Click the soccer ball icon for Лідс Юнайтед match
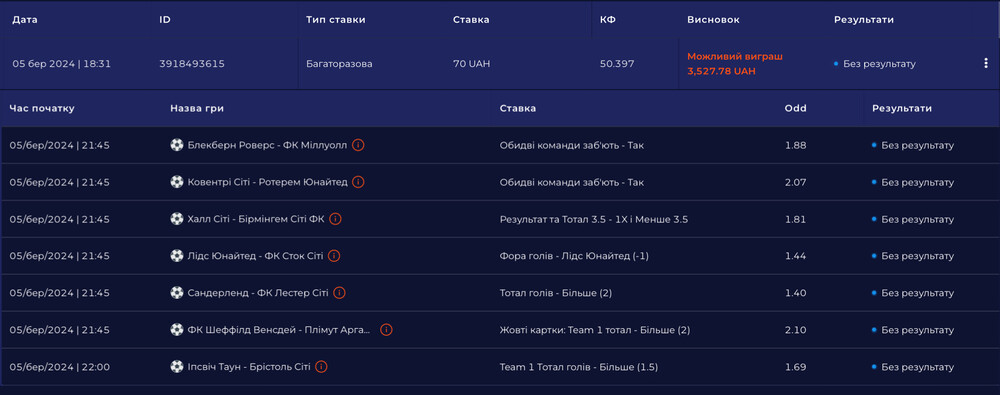 coord(177,256)
